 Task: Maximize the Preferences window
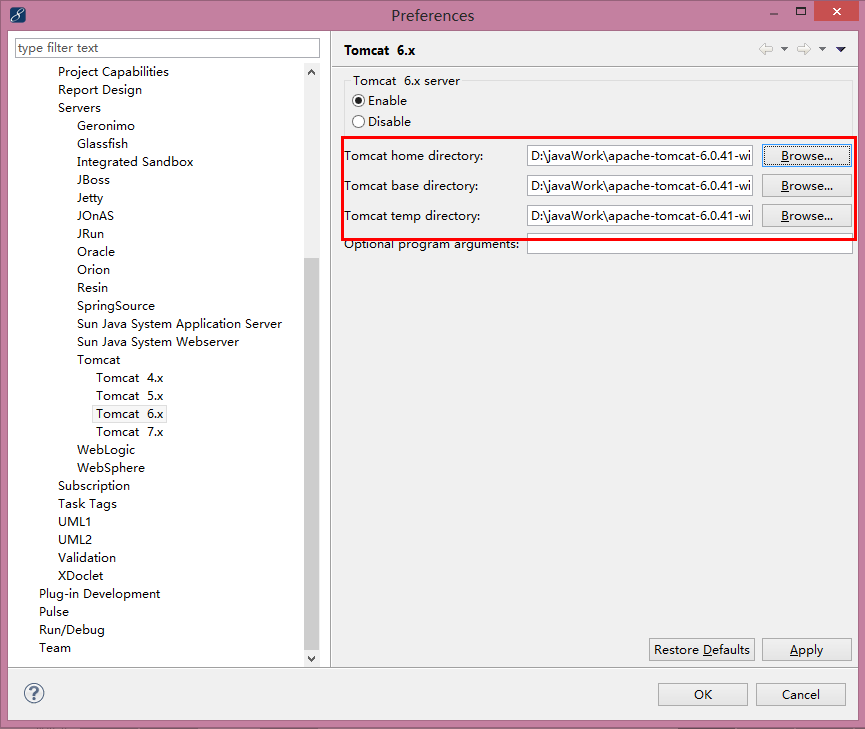coord(801,12)
